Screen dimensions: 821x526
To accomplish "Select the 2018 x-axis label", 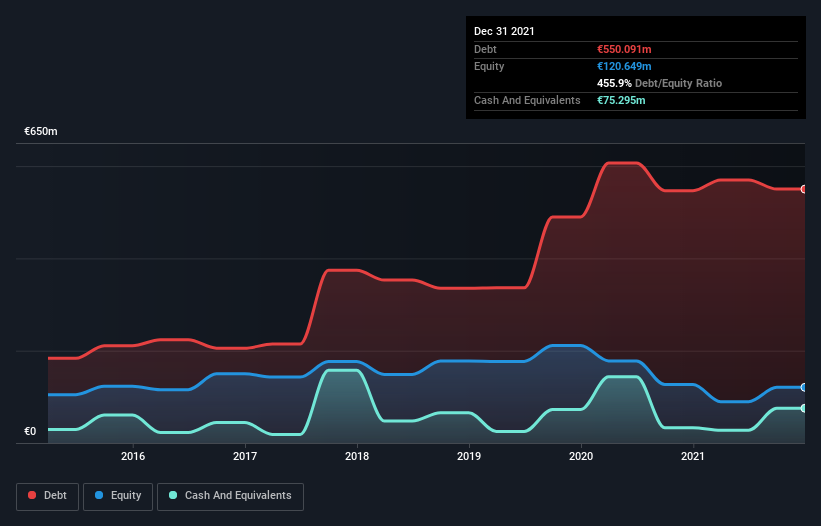I will 357,456.
